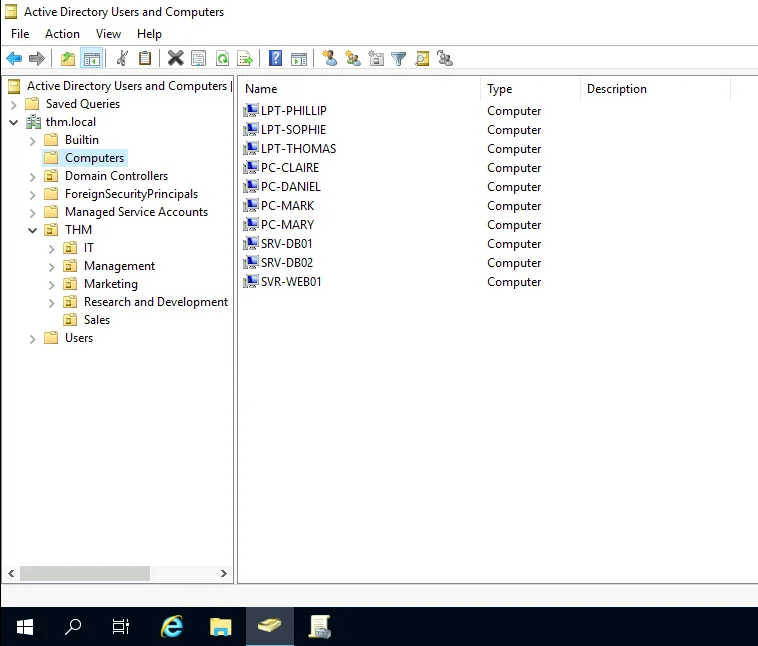Select the LPT-THOMAS computer
The width and height of the screenshot is (758, 646).
pyautogui.click(x=298, y=148)
